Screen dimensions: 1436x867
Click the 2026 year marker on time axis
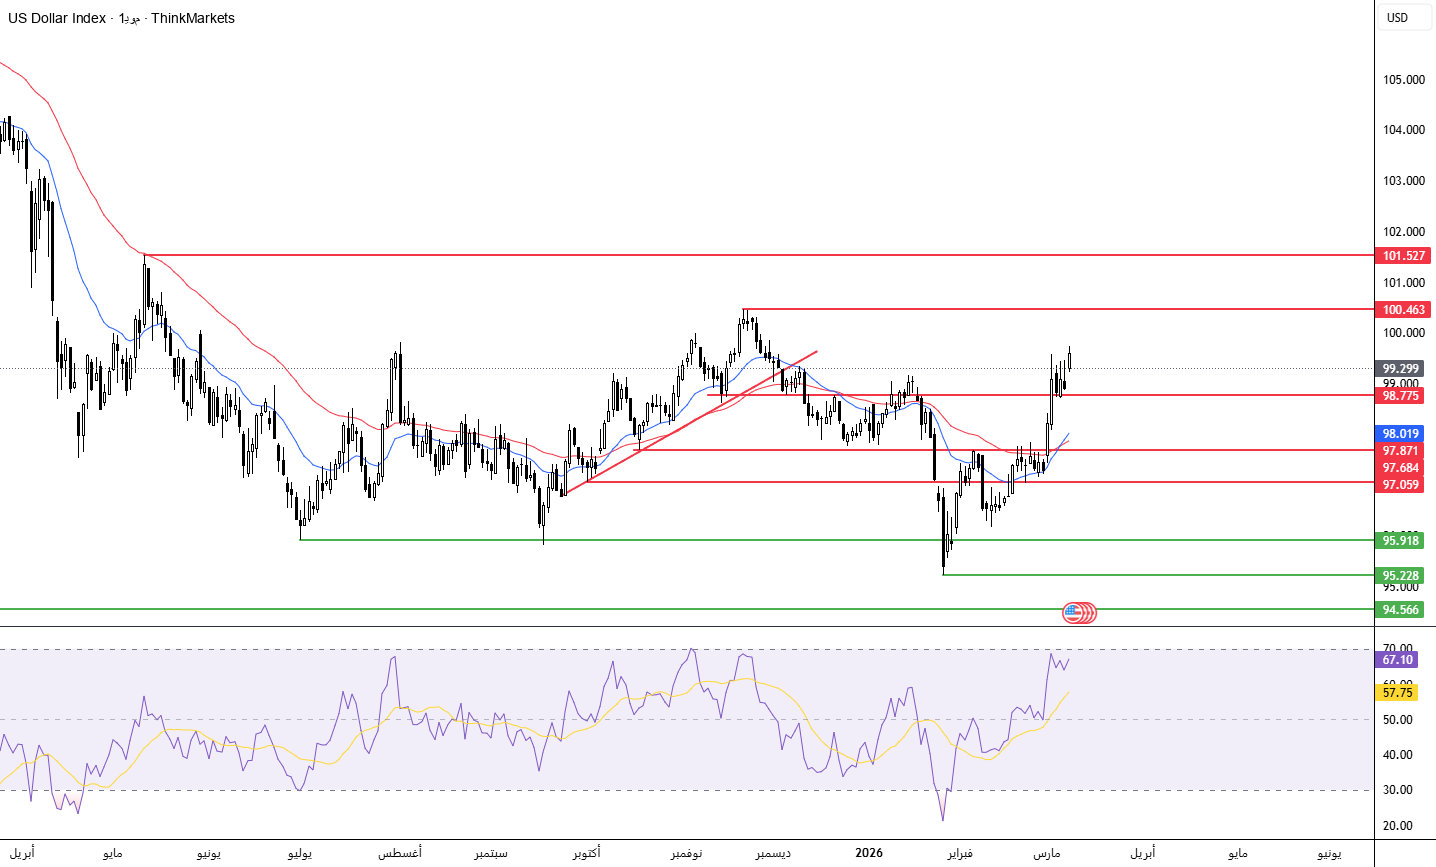(x=869, y=853)
